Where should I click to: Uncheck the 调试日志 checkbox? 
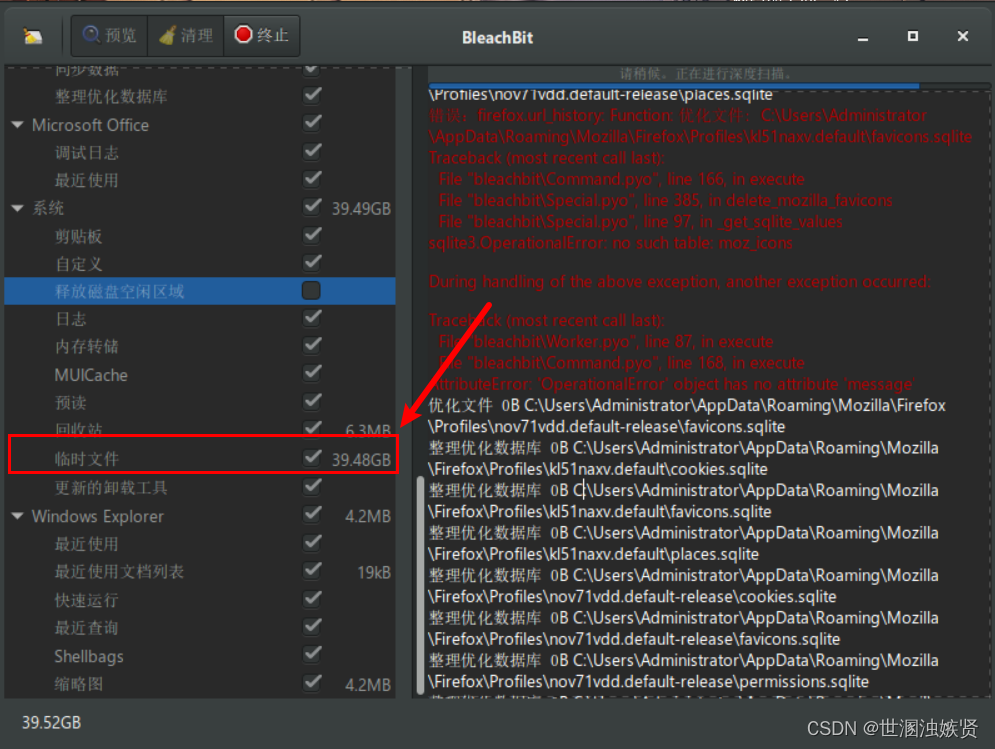point(312,151)
